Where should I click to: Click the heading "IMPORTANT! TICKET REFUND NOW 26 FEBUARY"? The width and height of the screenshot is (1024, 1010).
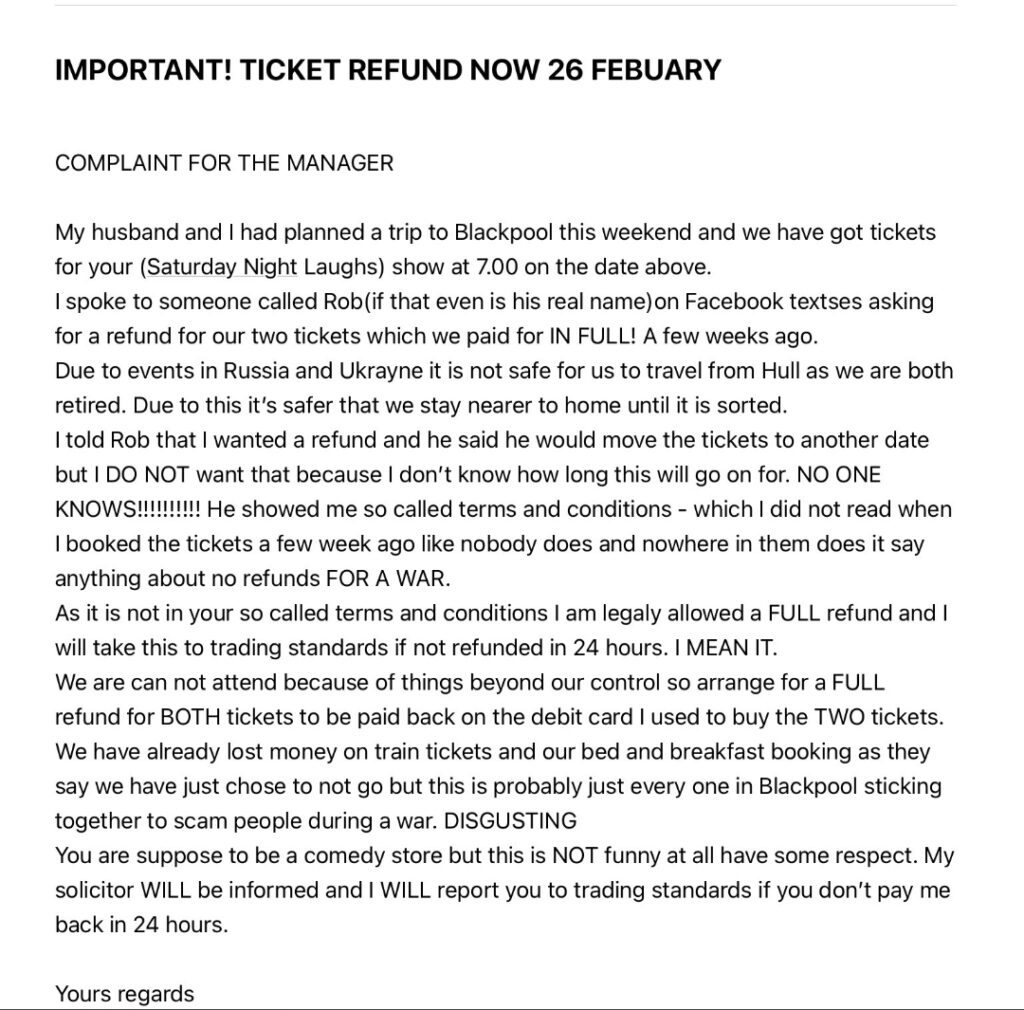click(x=388, y=70)
